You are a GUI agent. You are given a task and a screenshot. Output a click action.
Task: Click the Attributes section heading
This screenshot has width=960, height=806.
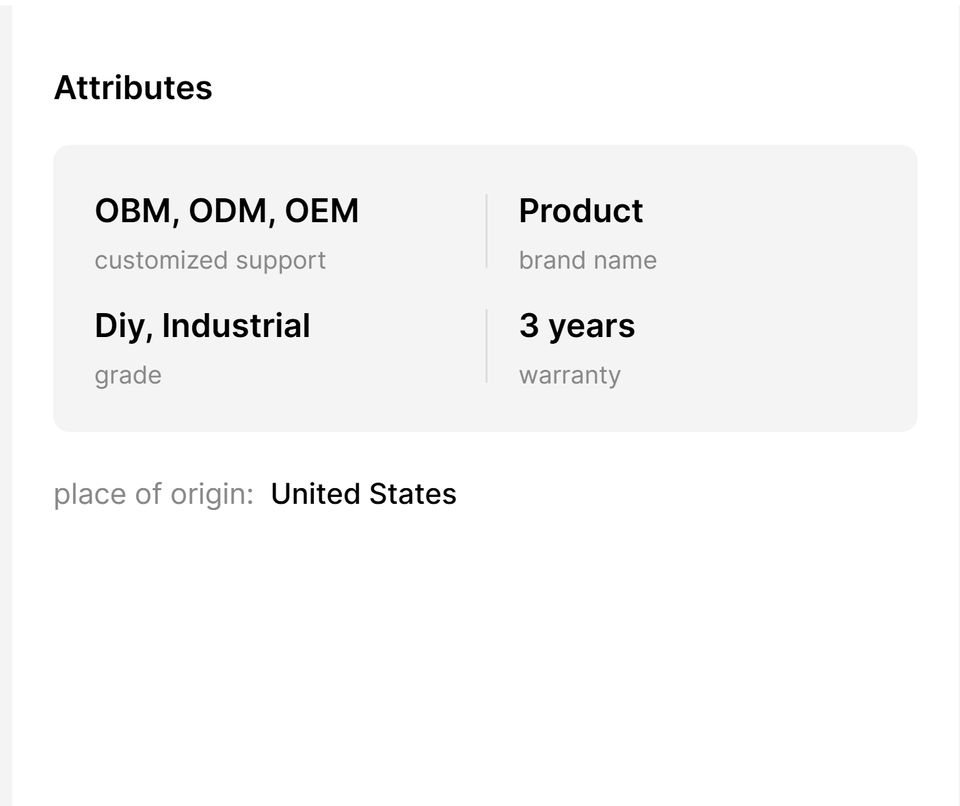tap(133, 88)
